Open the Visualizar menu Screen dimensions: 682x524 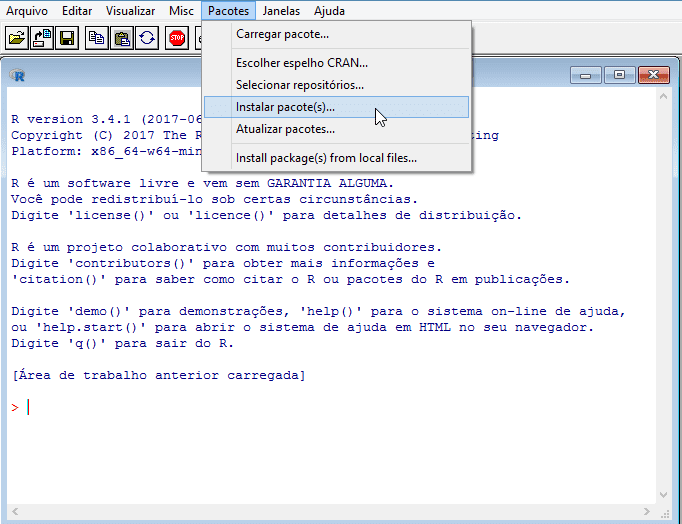(x=130, y=11)
